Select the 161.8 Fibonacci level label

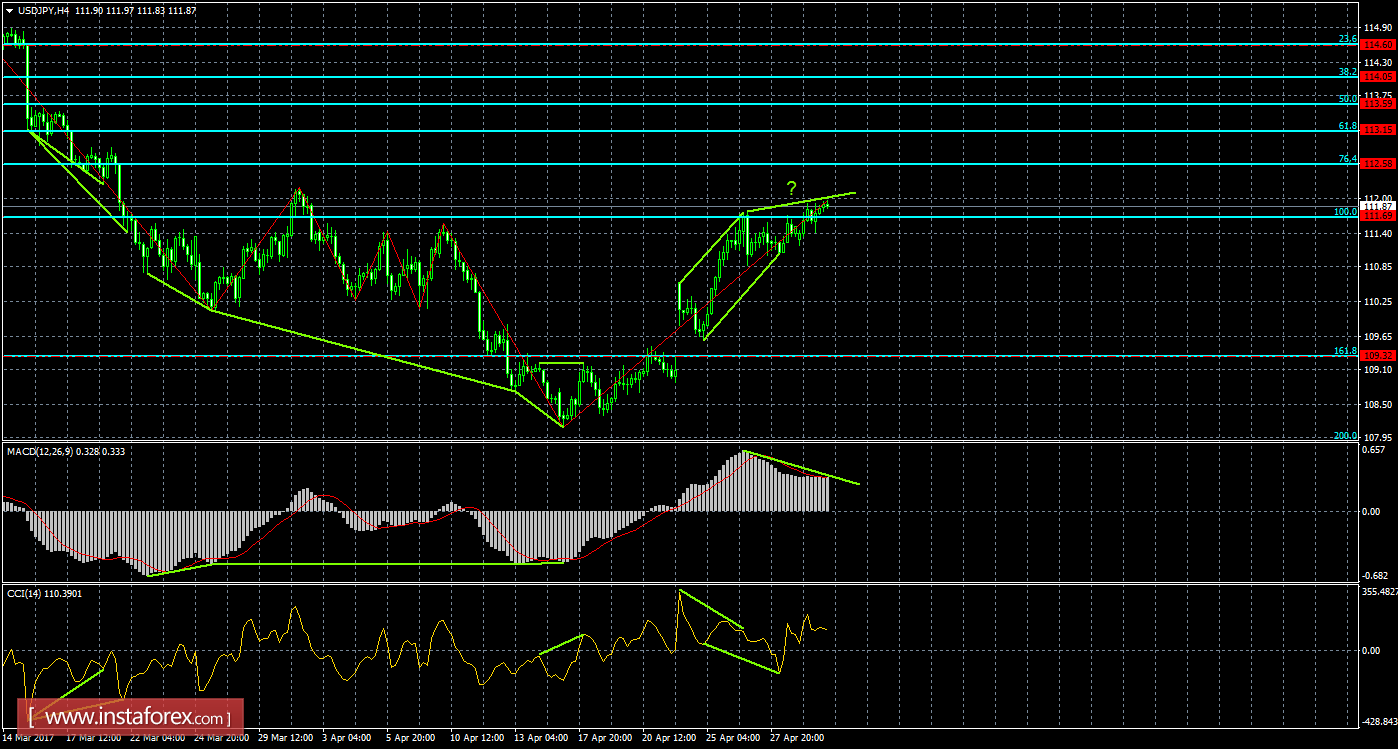coord(1345,351)
